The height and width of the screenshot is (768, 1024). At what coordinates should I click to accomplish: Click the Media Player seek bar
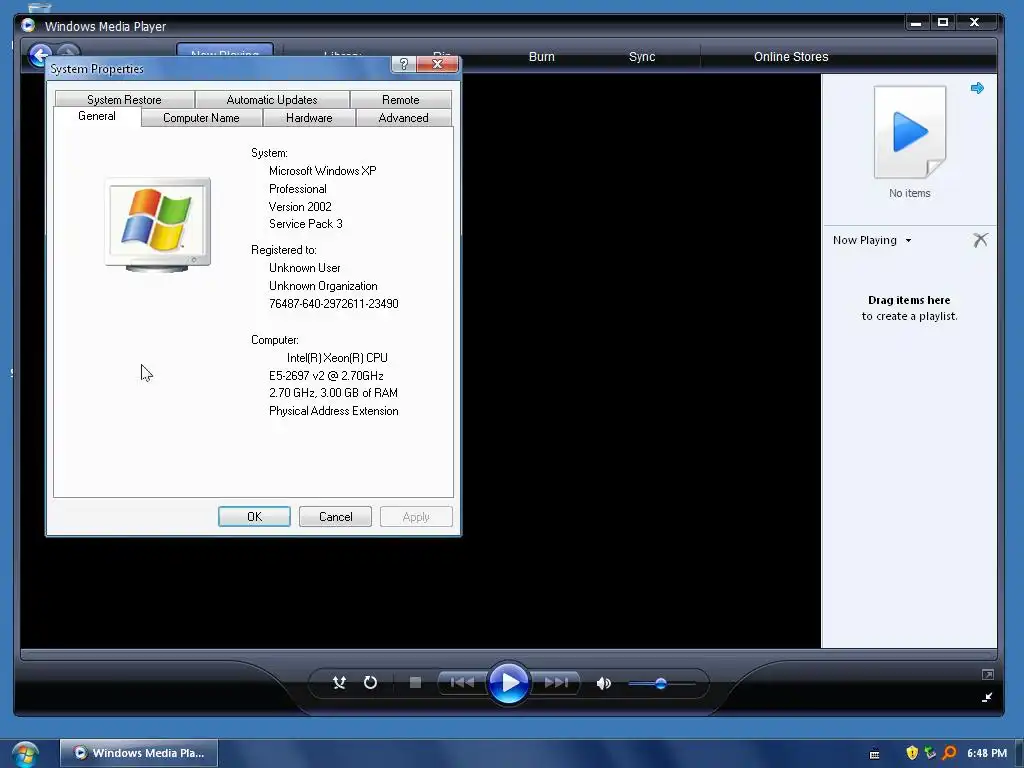click(509, 654)
